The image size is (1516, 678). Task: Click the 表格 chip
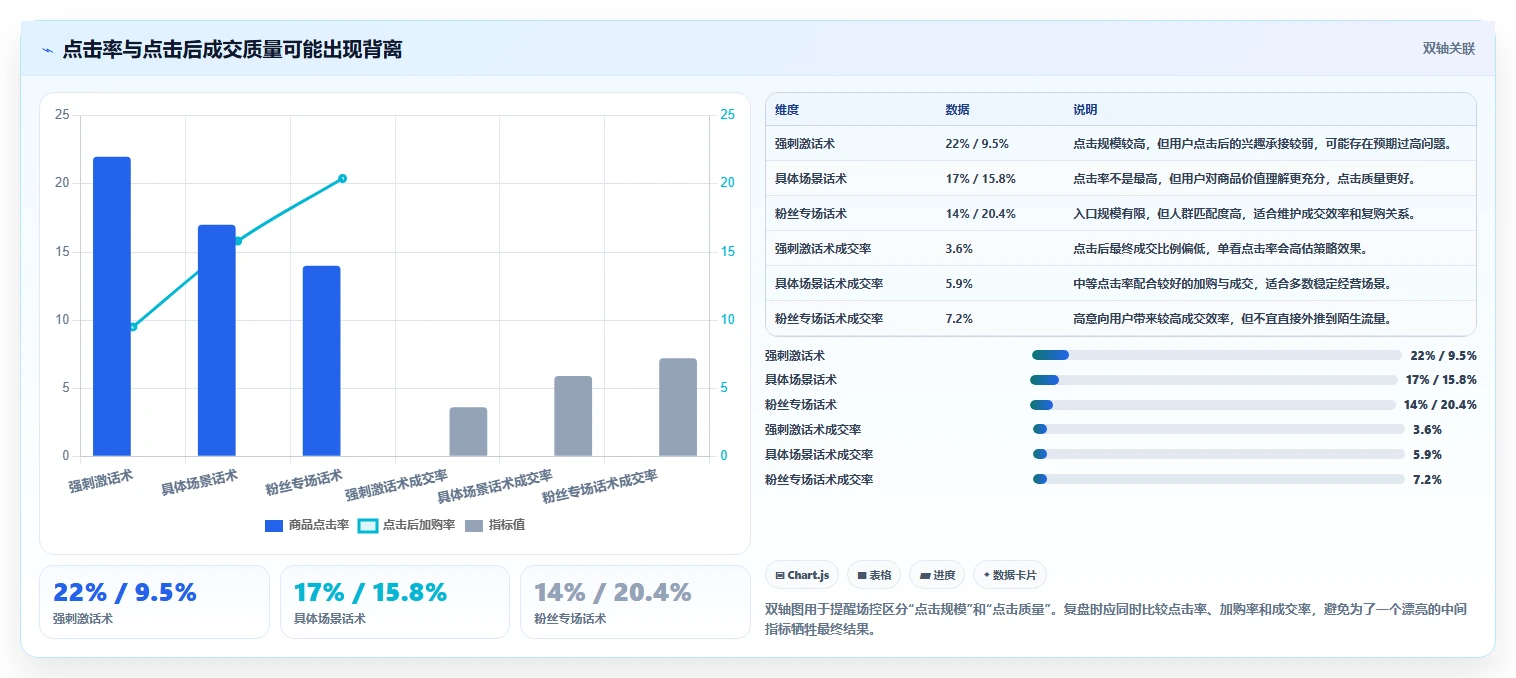(x=874, y=575)
